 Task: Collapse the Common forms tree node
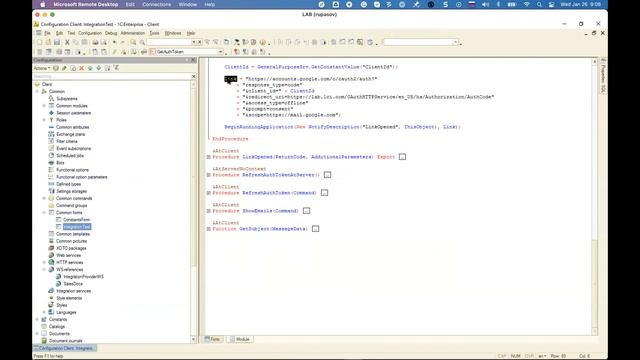[x=44, y=213]
